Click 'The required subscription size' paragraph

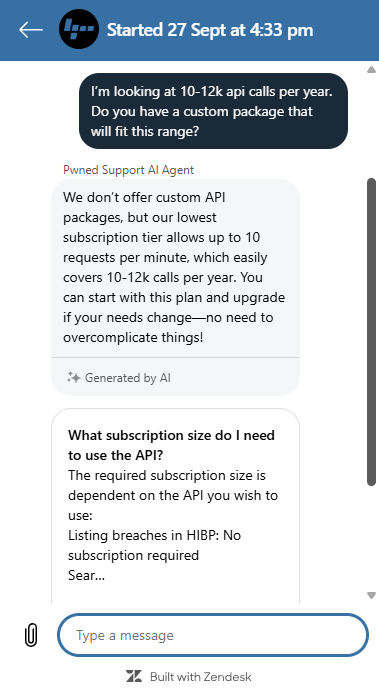[173, 495]
